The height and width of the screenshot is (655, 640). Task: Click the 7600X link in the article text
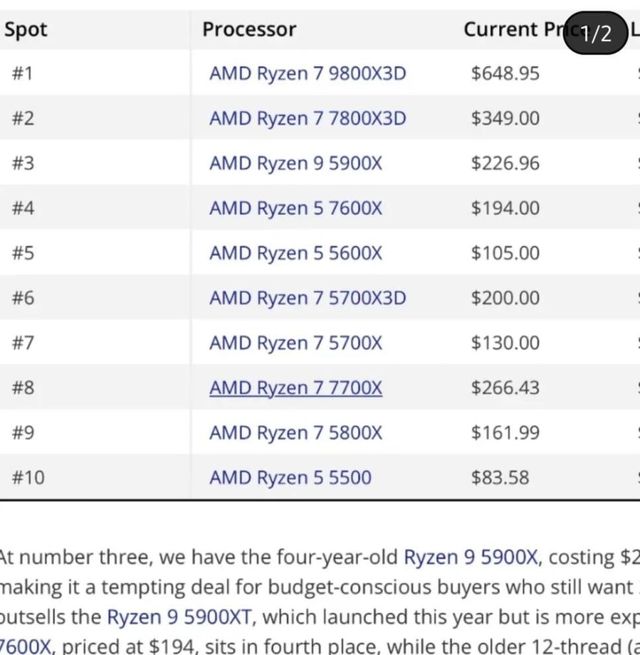(26, 647)
